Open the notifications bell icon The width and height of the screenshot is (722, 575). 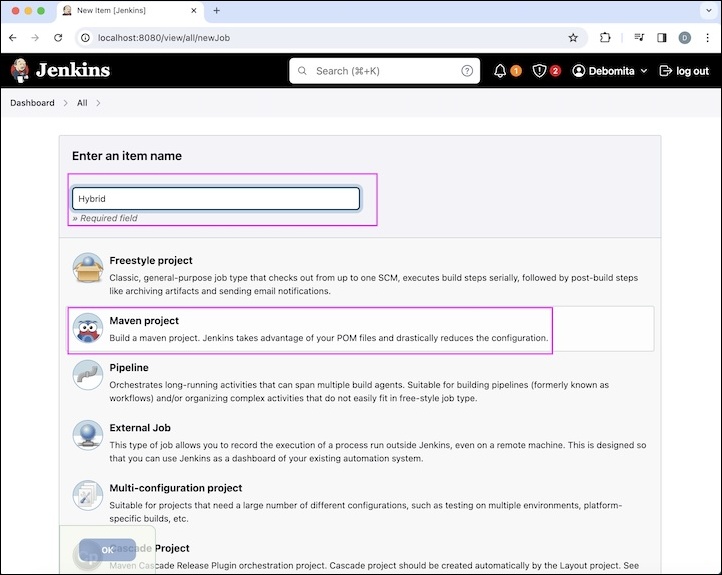(500, 71)
